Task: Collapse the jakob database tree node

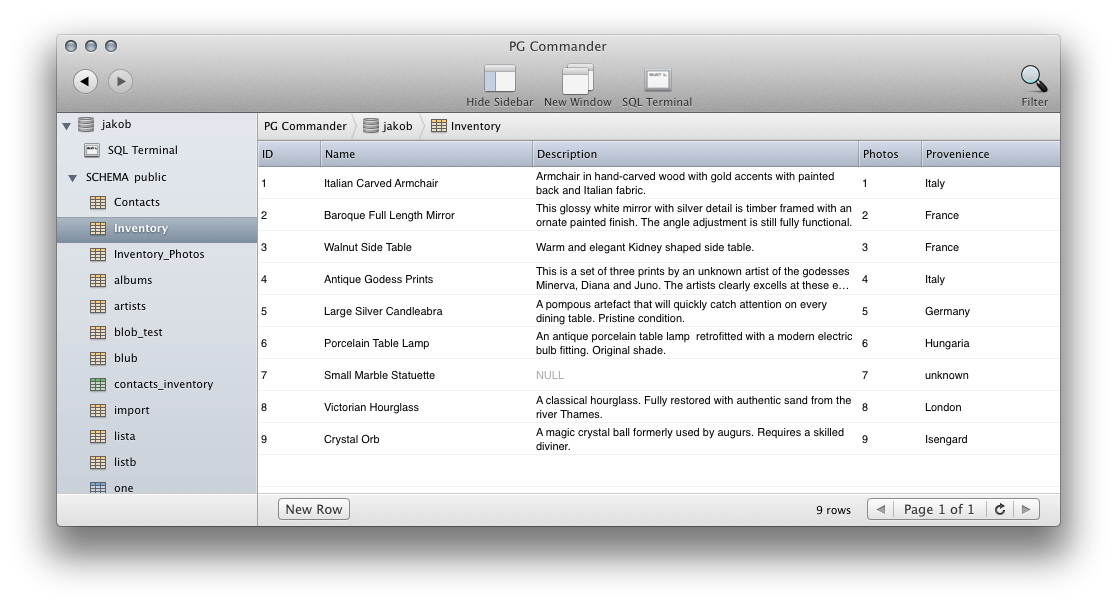Action: click(x=67, y=126)
